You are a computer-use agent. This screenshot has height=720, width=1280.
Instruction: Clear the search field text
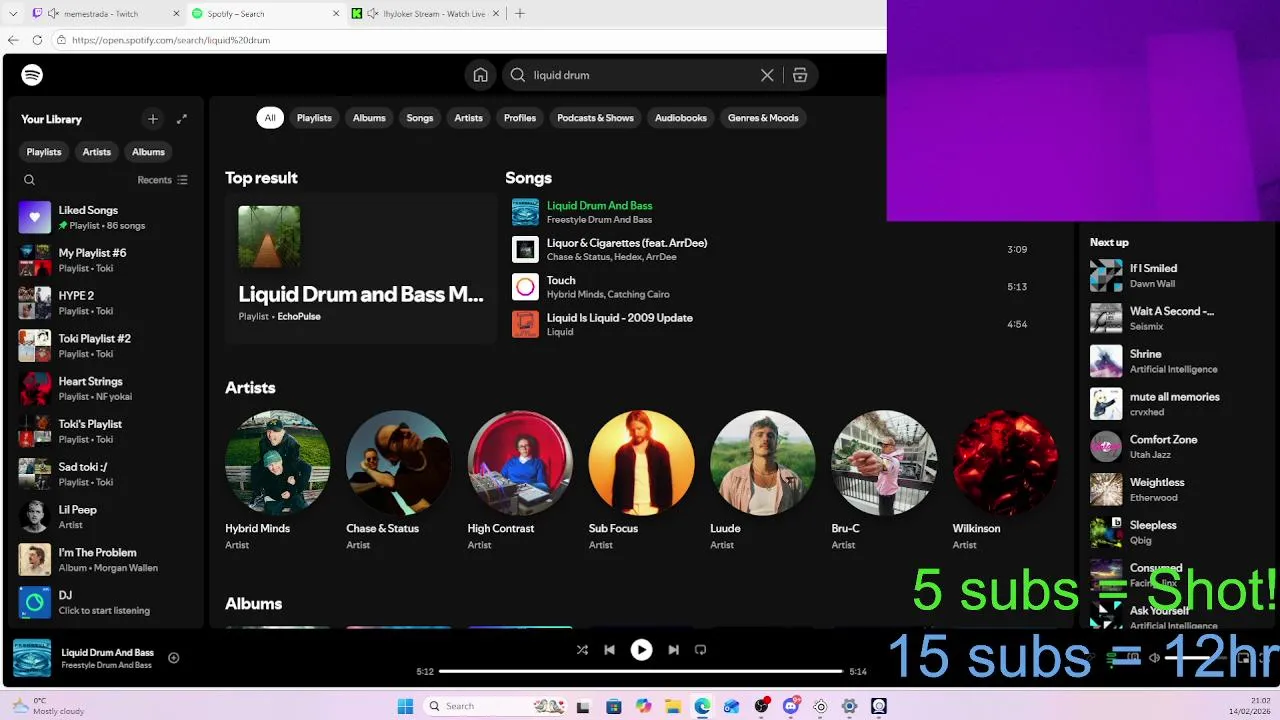click(767, 75)
